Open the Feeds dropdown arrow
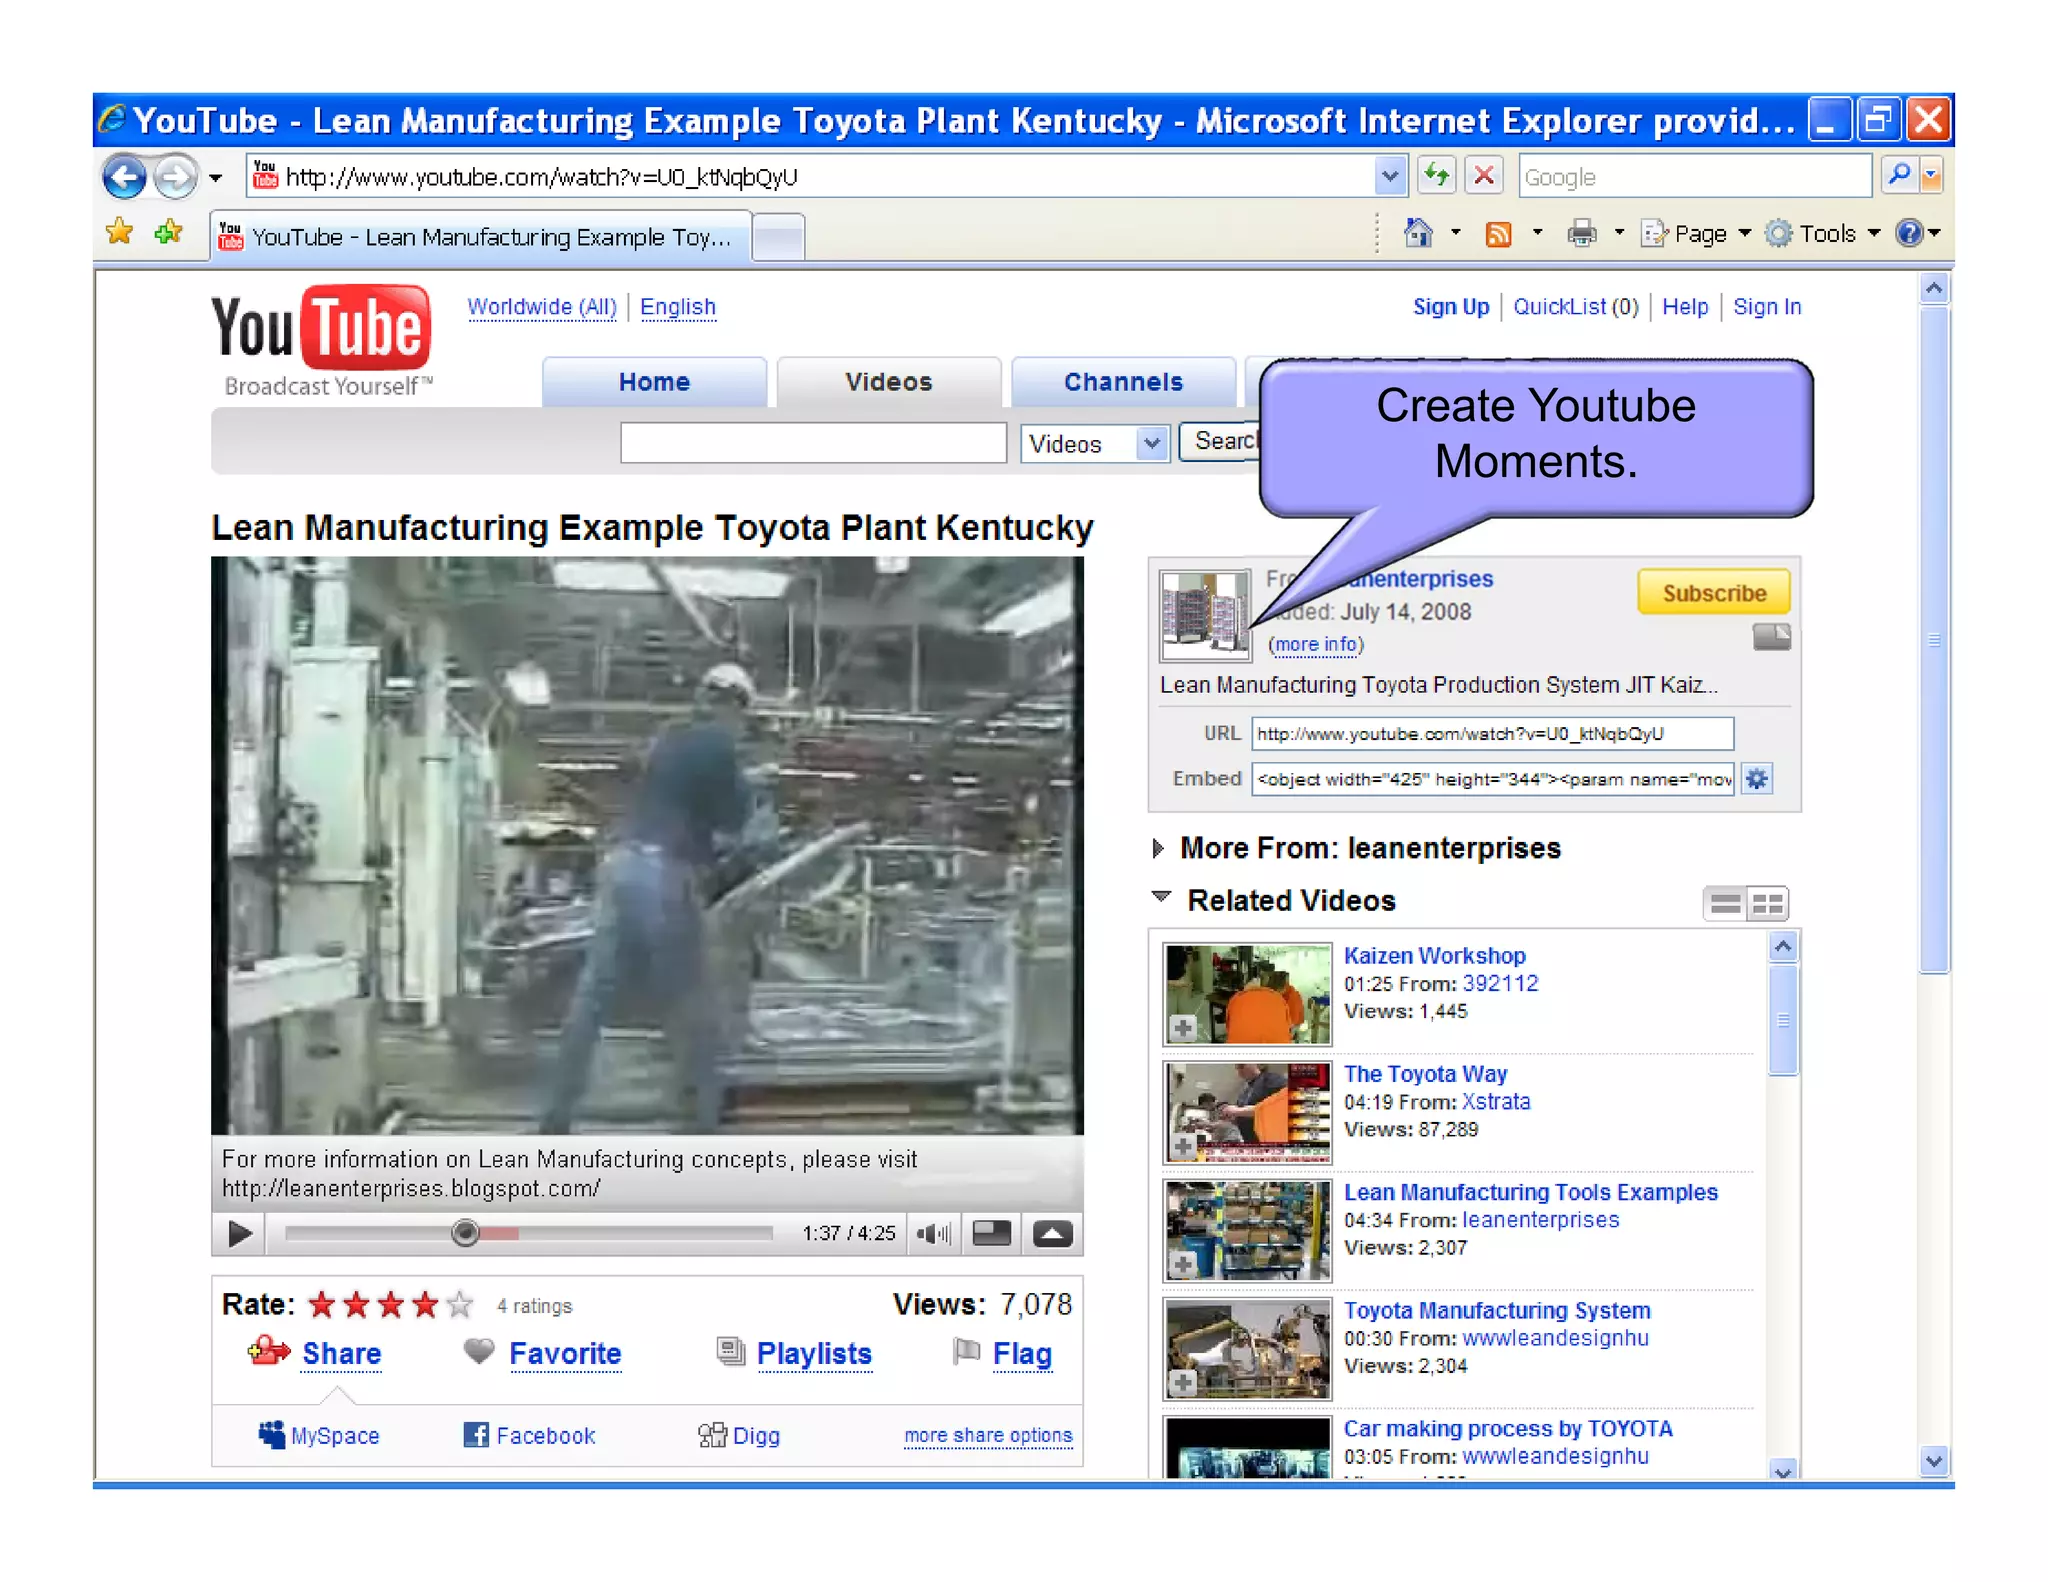Image resolution: width=2048 pixels, height=1582 pixels. (x=1537, y=233)
